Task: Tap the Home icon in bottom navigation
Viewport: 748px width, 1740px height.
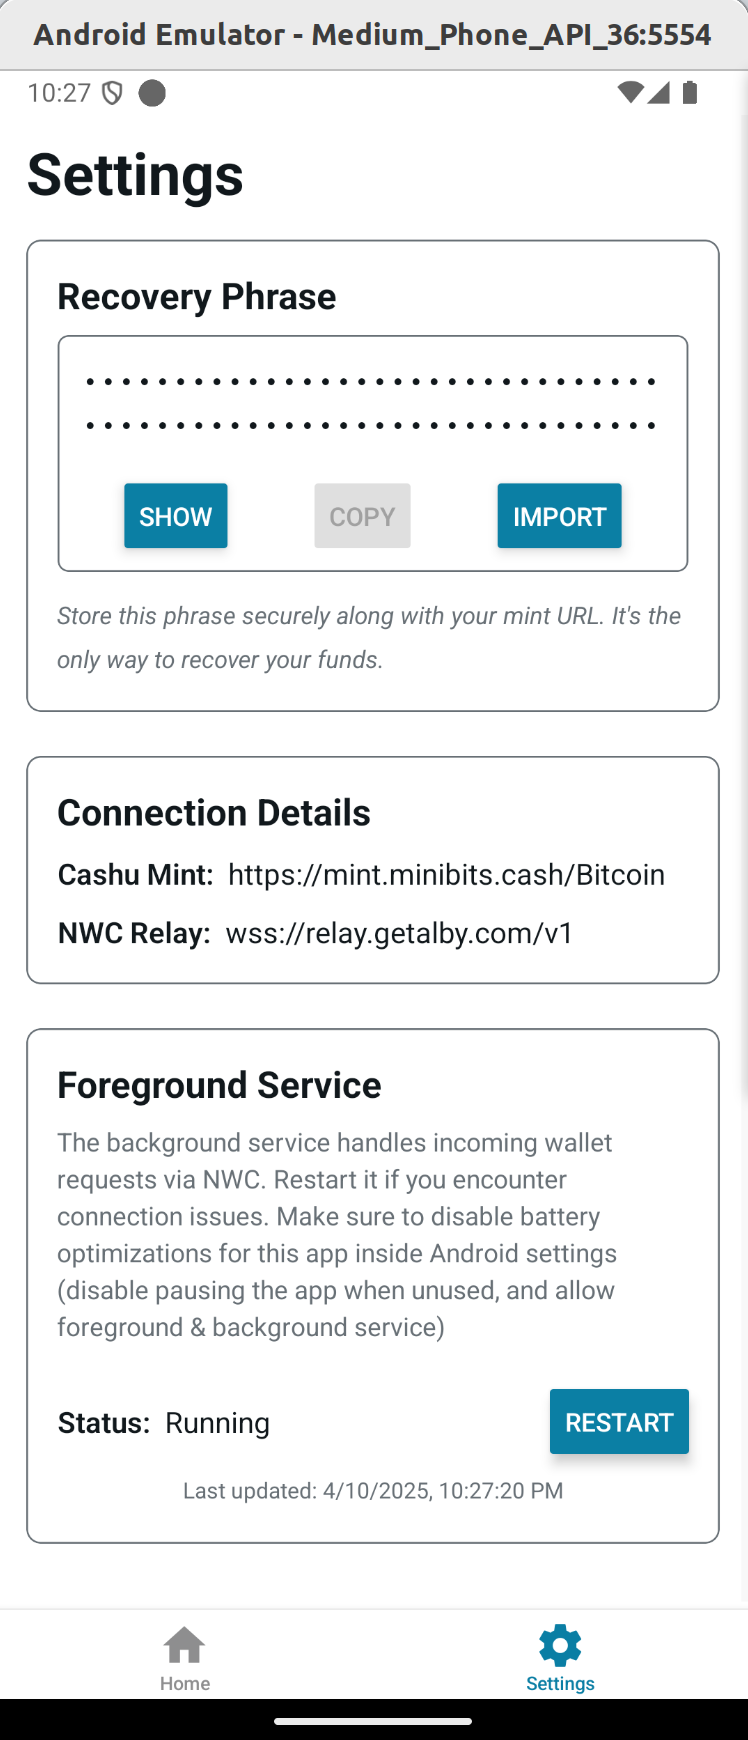Action: point(185,1644)
